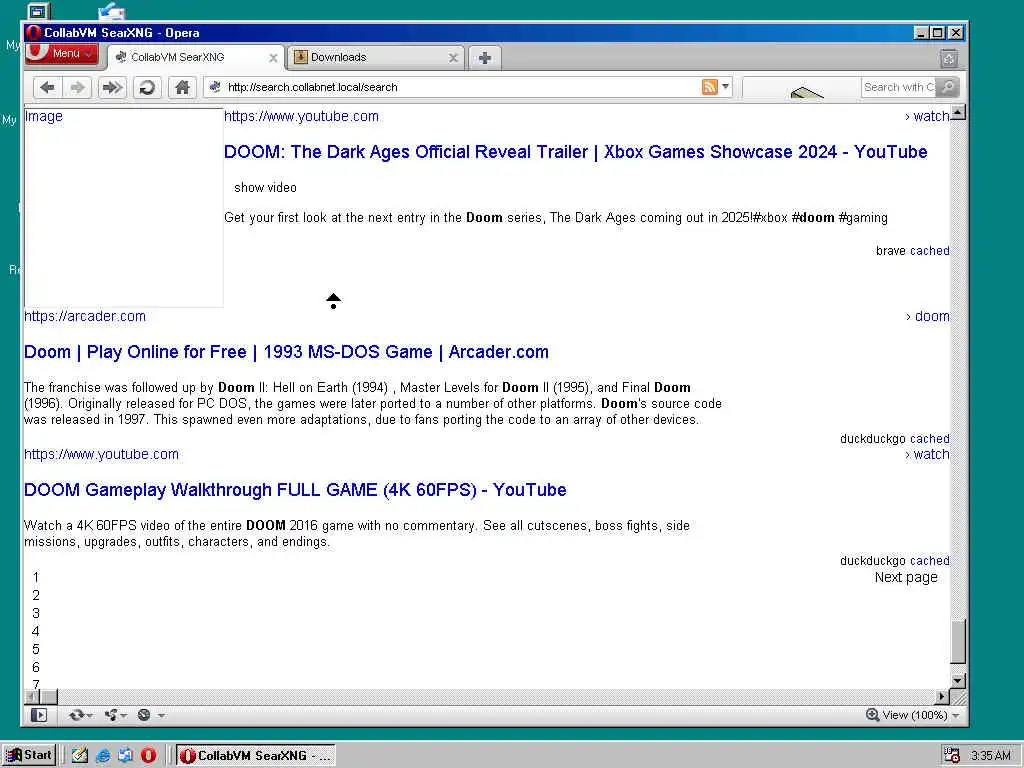The width and height of the screenshot is (1024, 768).
Task: Open DOOM: The Dark Ages trailer link
Action: pos(575,152)
